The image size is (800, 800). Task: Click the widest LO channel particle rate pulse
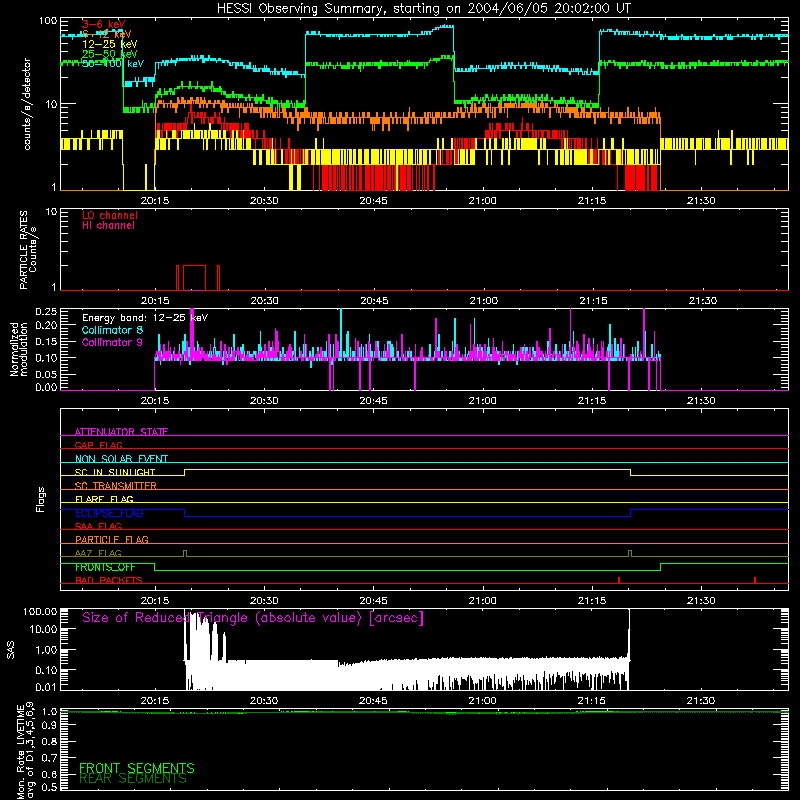coord(194,278)
